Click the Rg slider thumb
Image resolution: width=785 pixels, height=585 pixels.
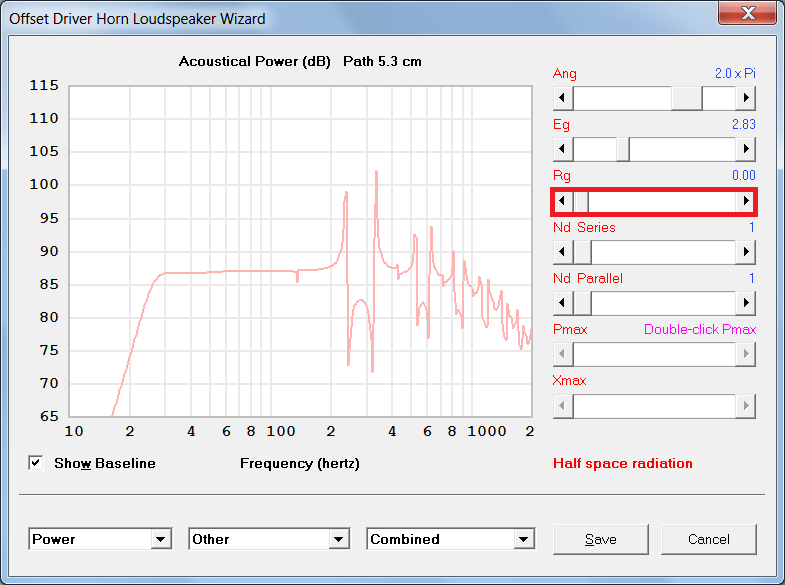coord(581,201)
